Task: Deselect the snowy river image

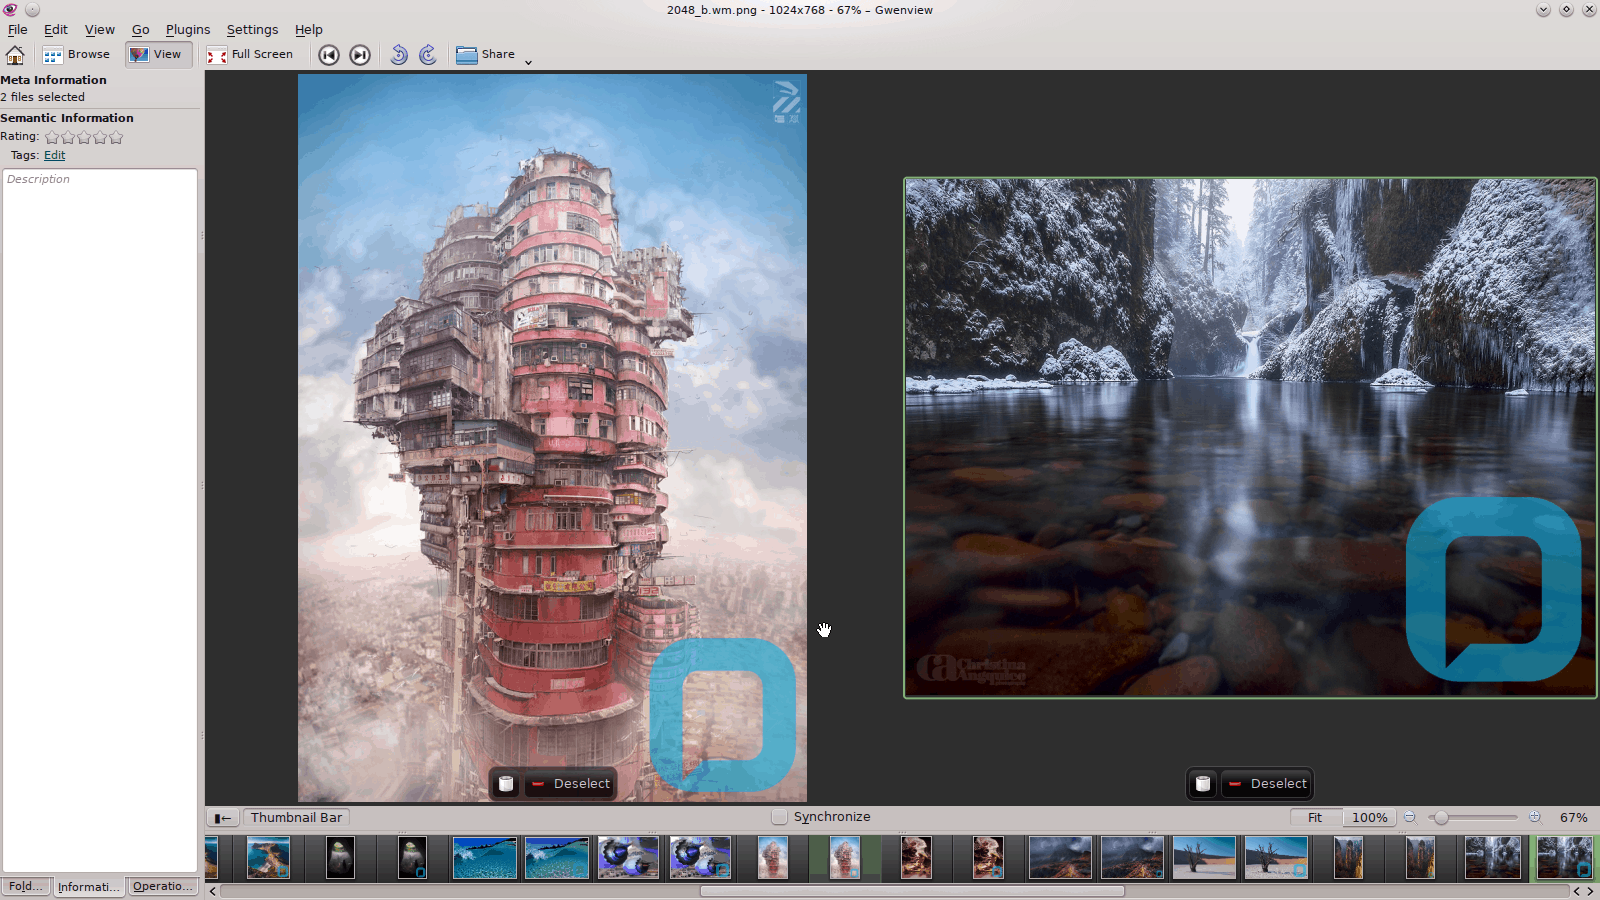Action: coord(1267,784)
